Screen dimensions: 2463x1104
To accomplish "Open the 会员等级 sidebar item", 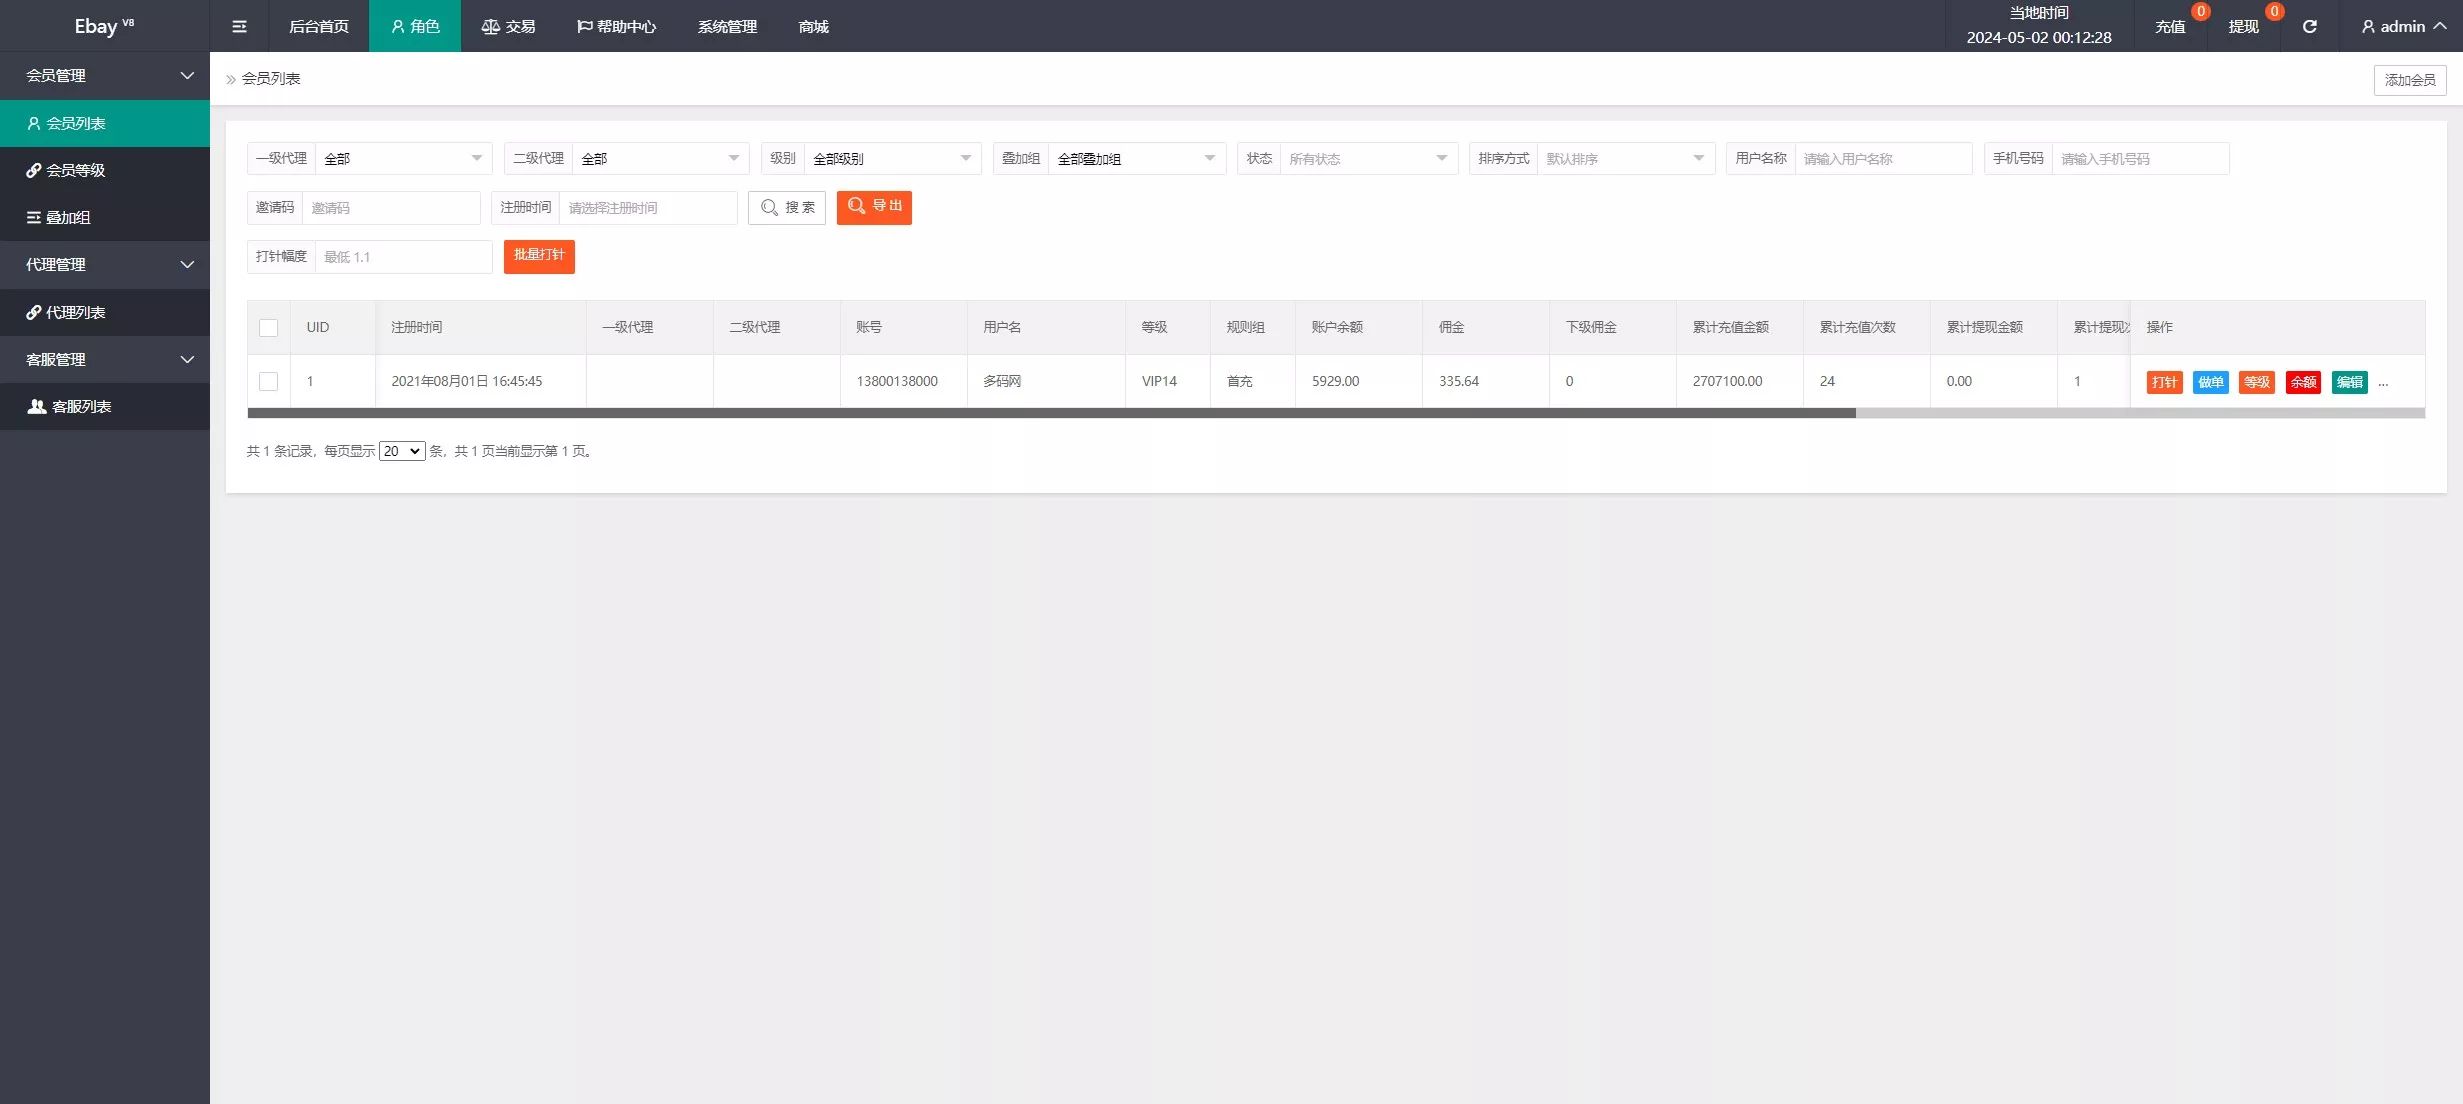I will (x=105, y=170).
